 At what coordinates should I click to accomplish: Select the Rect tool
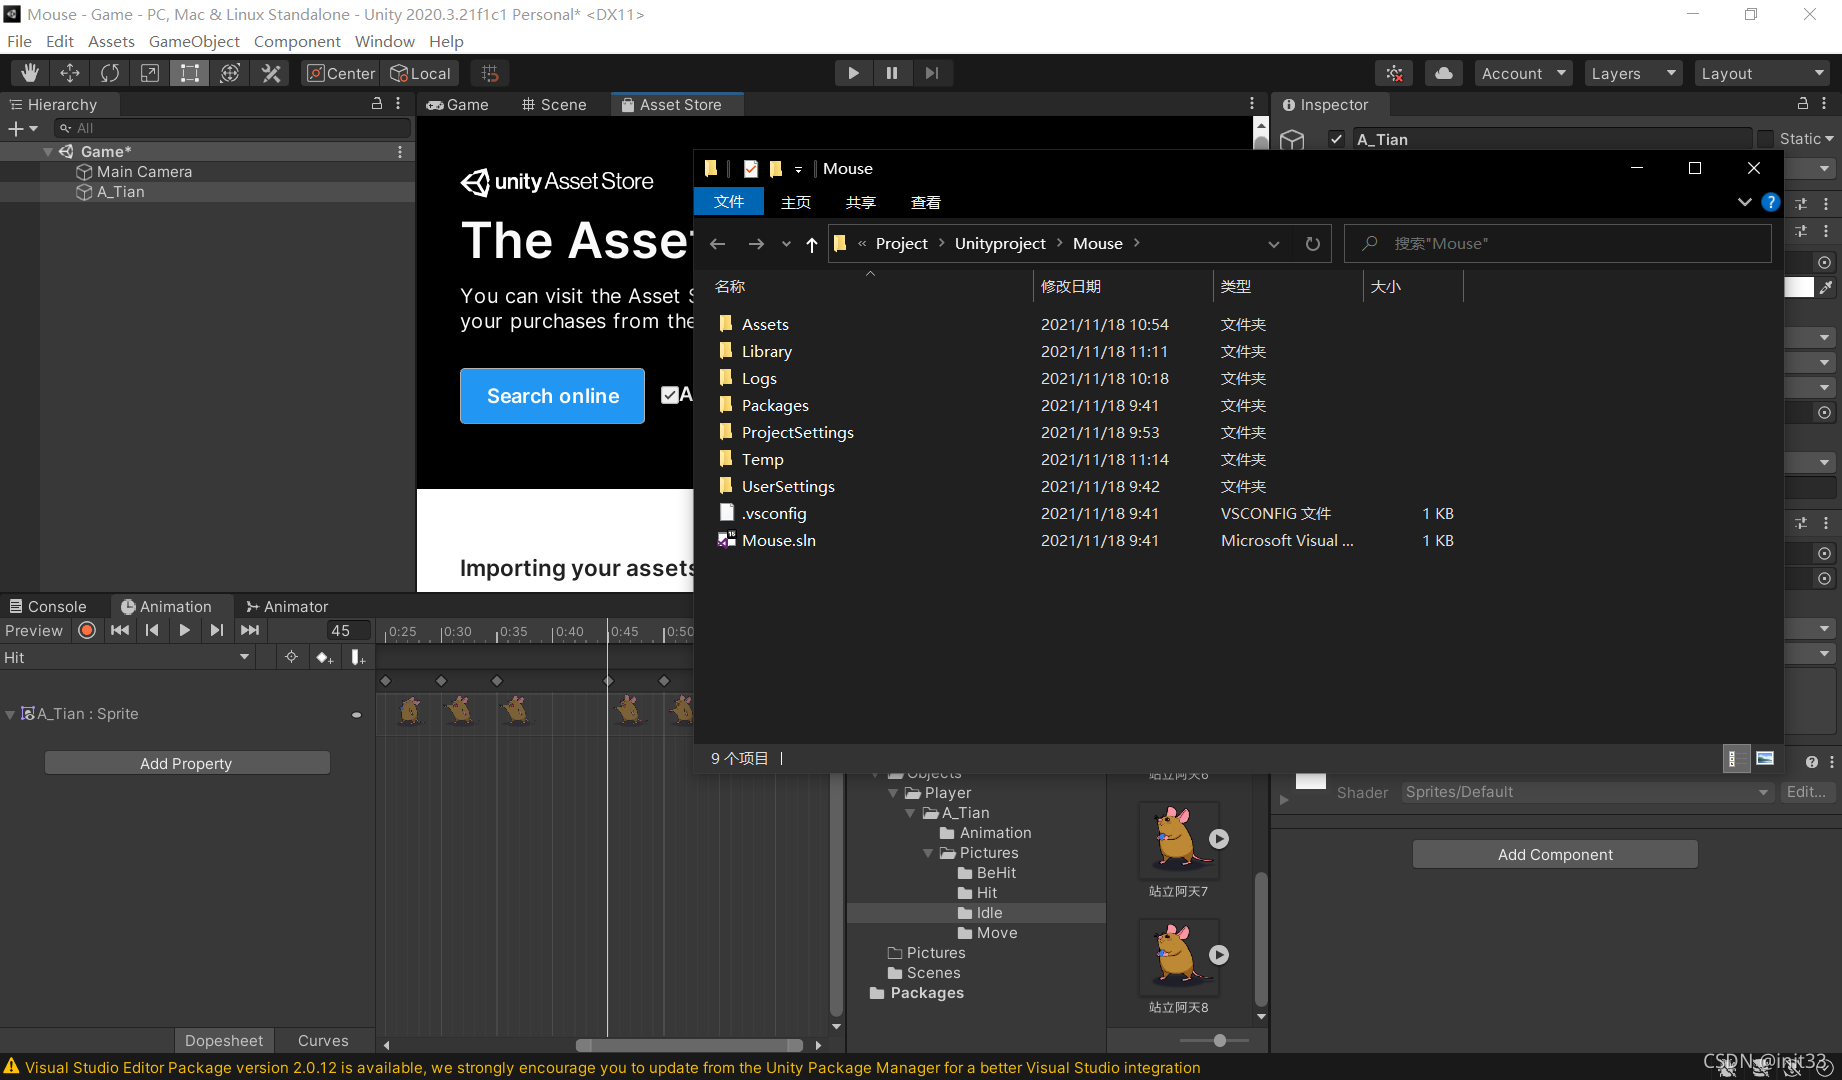click(x=190, y=73)
